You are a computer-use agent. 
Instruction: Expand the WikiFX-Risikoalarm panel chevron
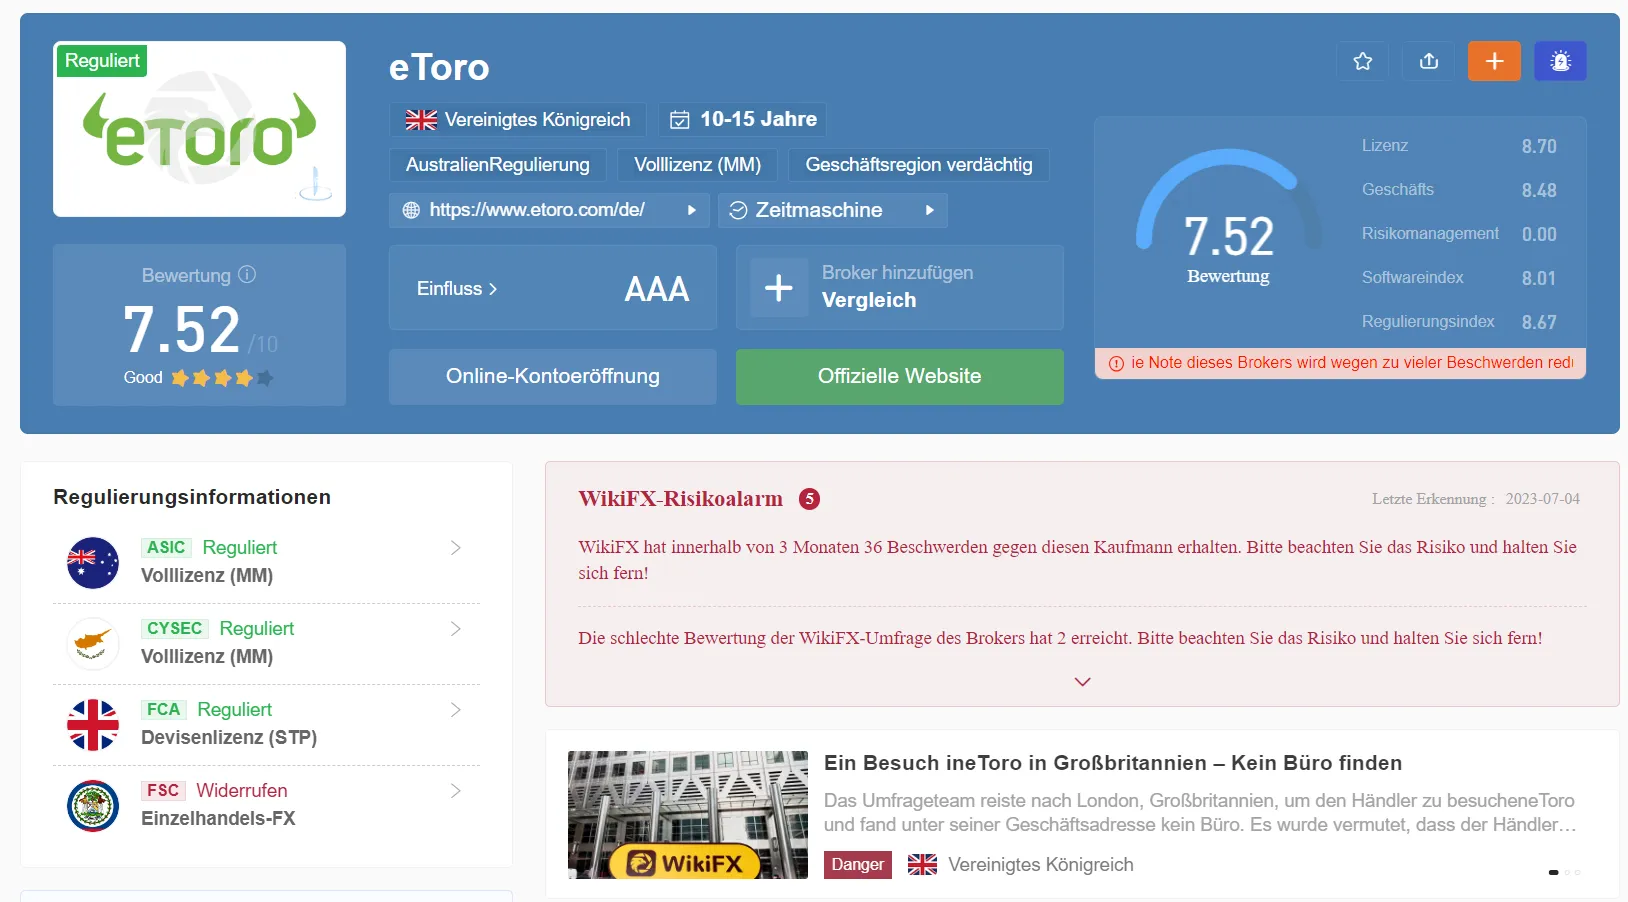click(1082, 681)
